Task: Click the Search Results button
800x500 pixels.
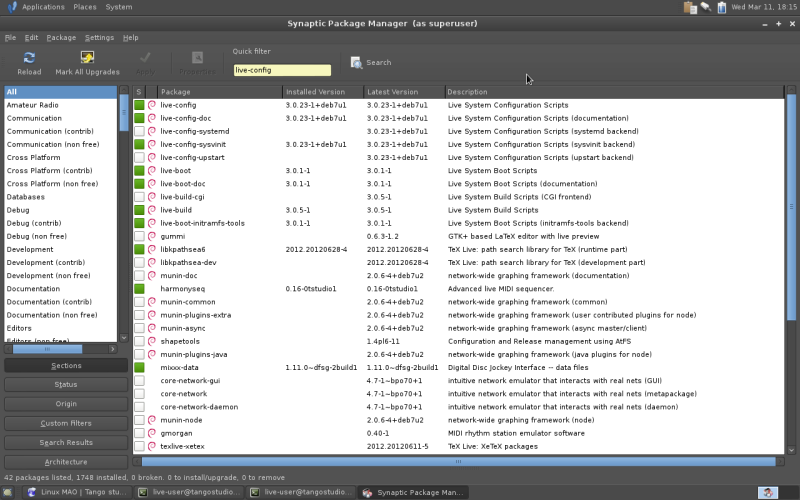Action: click(66, 442)
